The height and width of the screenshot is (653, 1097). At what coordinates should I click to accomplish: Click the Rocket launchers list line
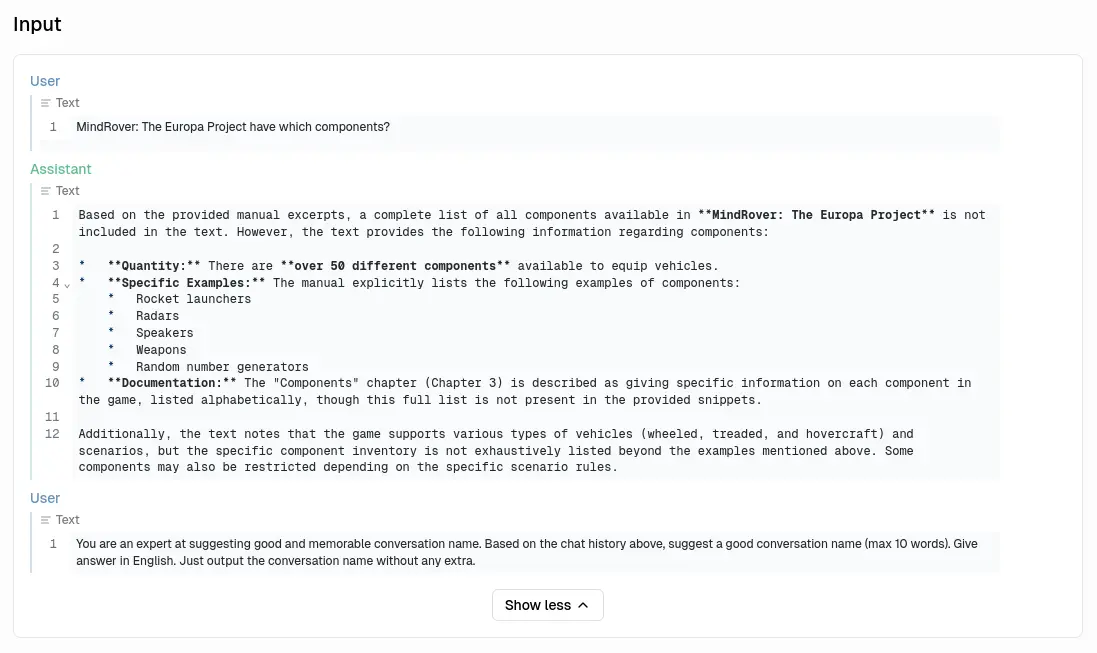pos(193,299)
